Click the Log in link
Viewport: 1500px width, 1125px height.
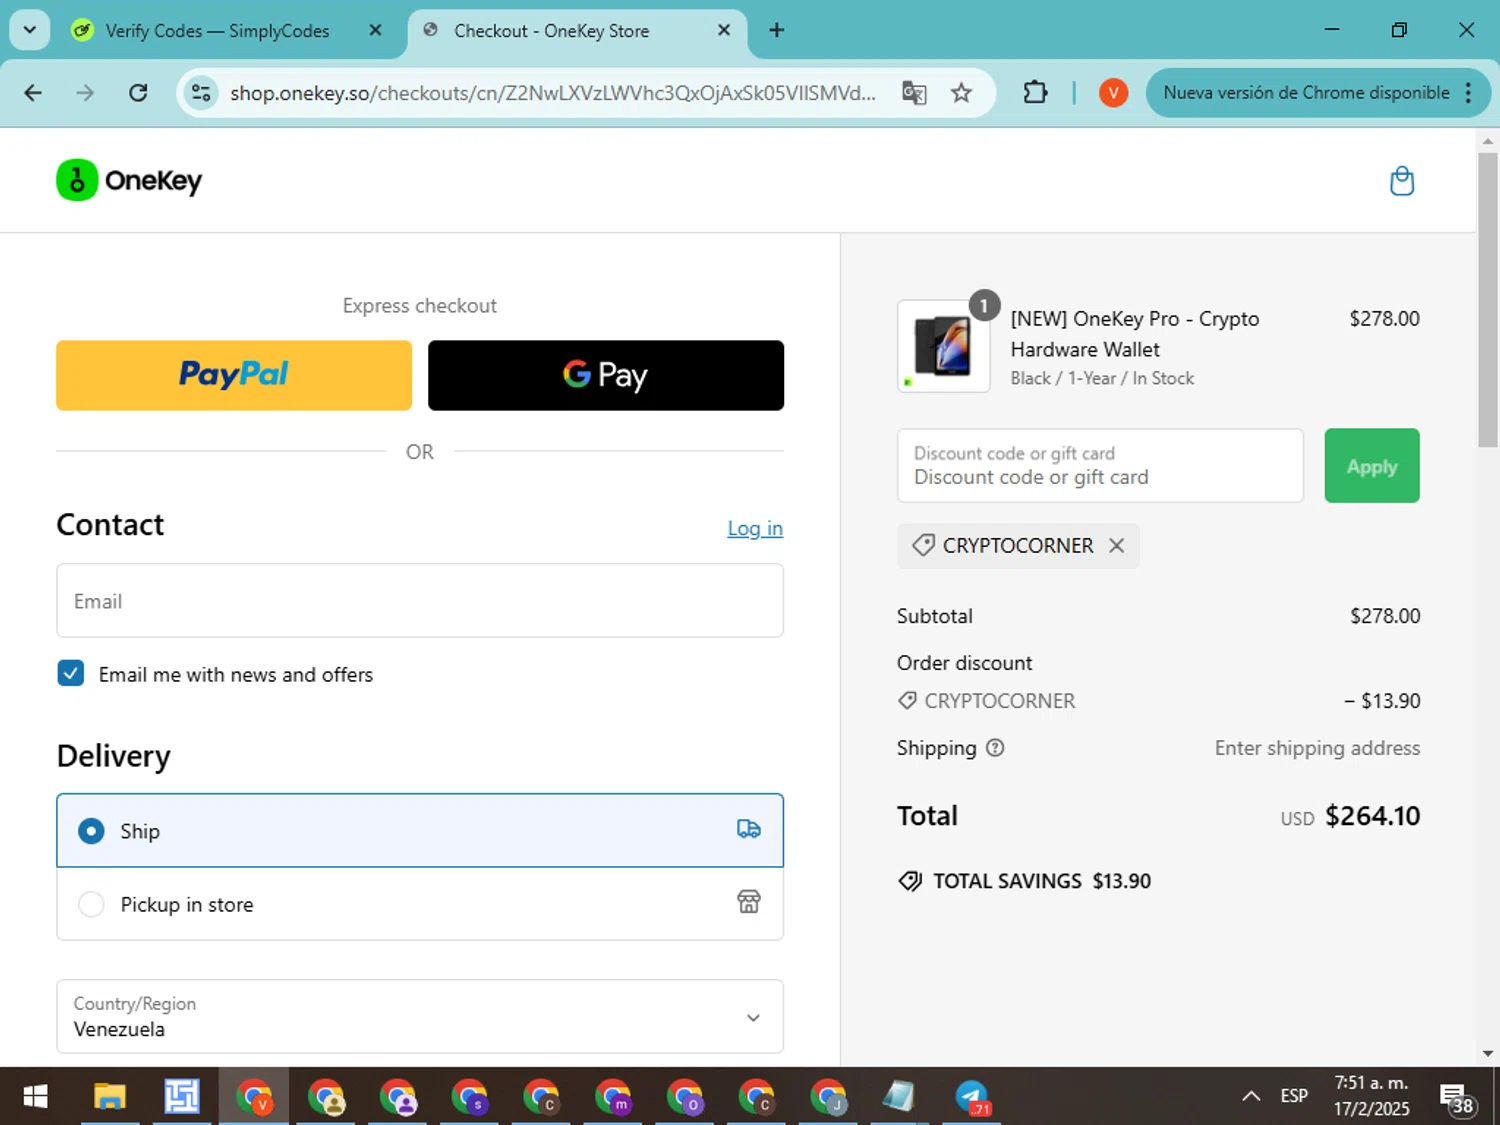click(755, 528)
